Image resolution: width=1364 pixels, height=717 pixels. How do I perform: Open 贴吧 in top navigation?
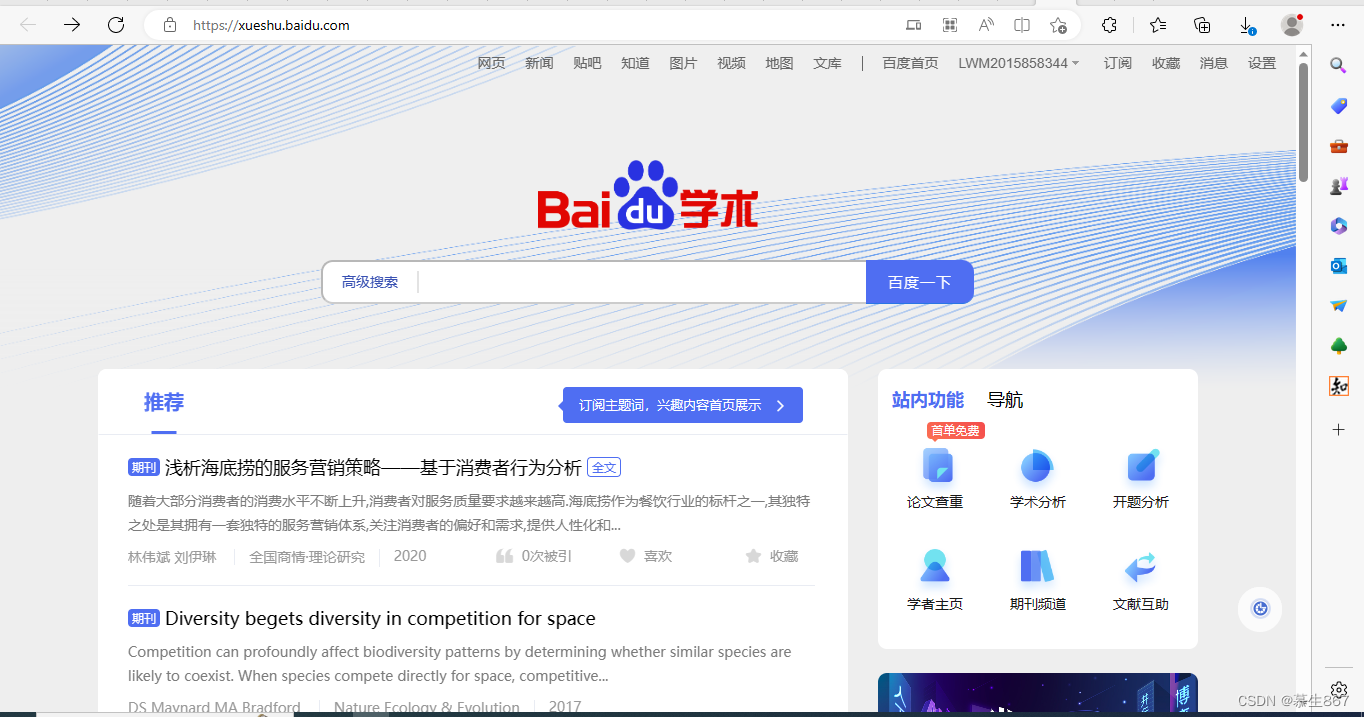pos(587,63)
